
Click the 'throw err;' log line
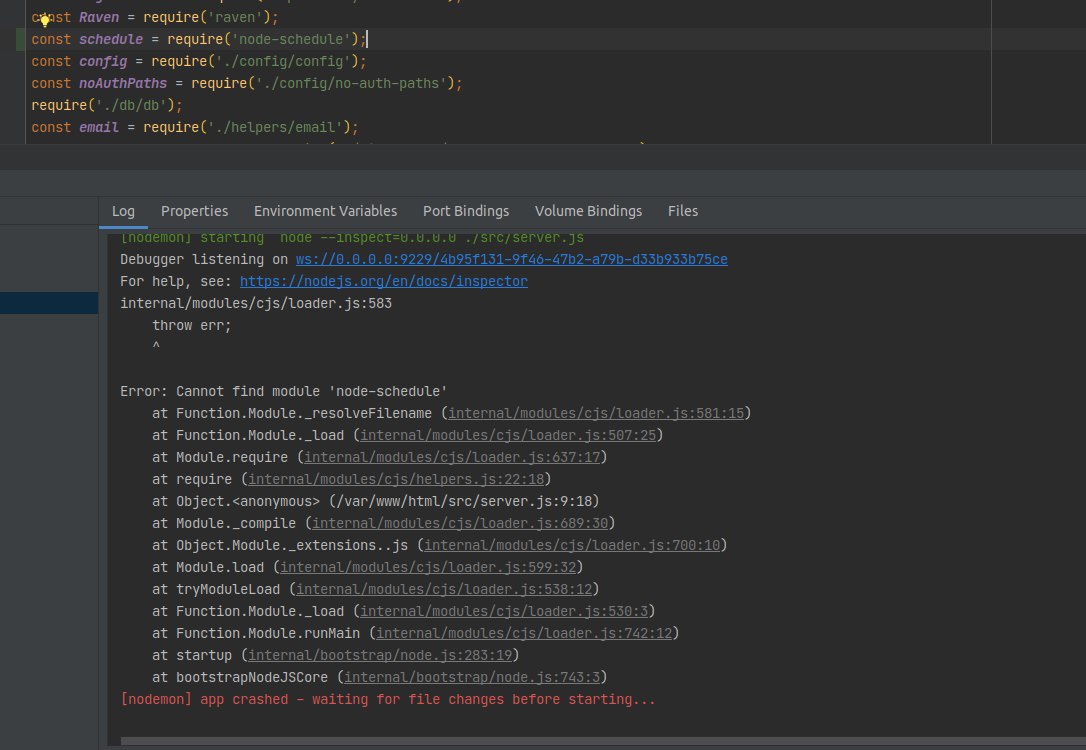[192, 325]
